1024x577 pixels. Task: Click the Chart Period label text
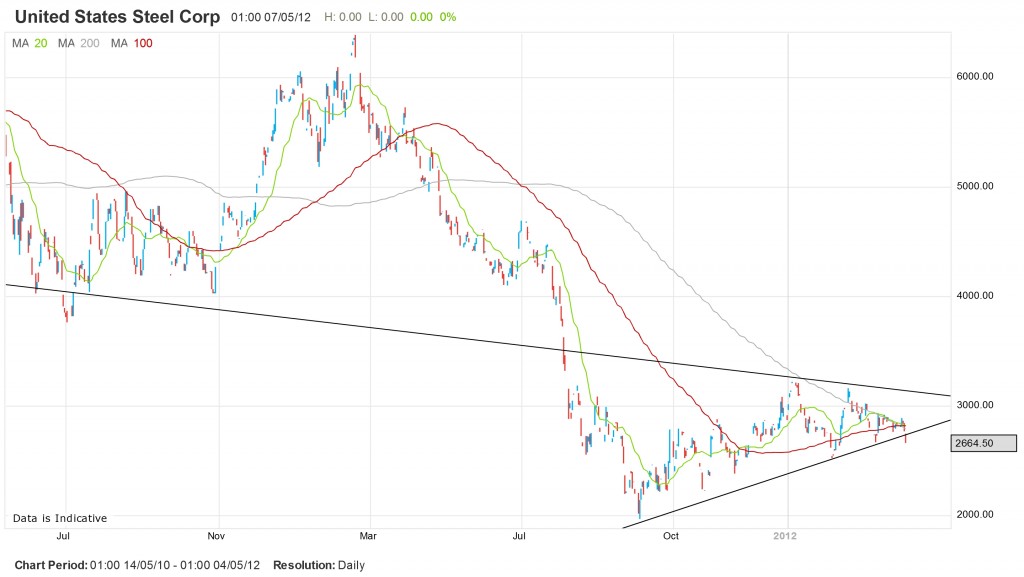(x=51, y=565)
